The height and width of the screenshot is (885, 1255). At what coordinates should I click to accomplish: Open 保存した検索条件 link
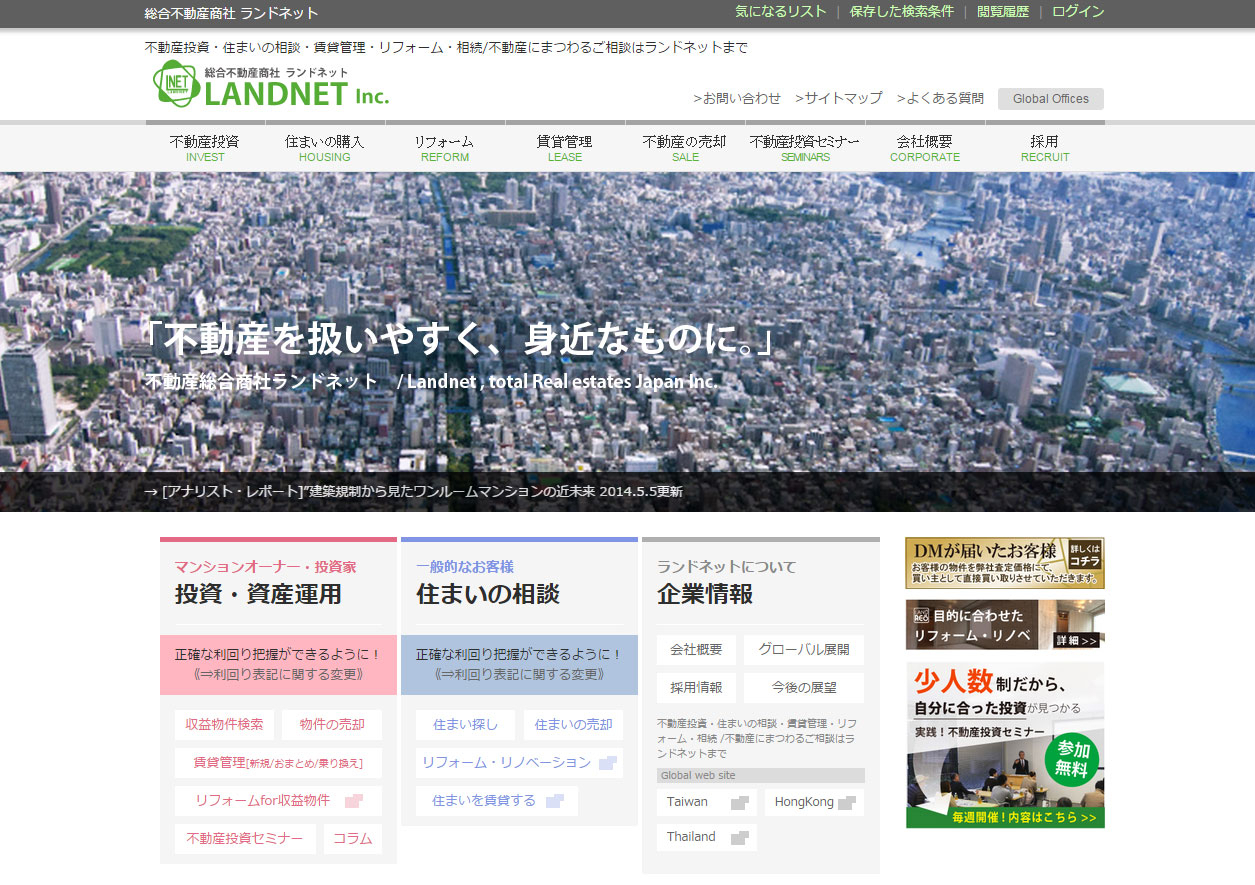point(902,12)
